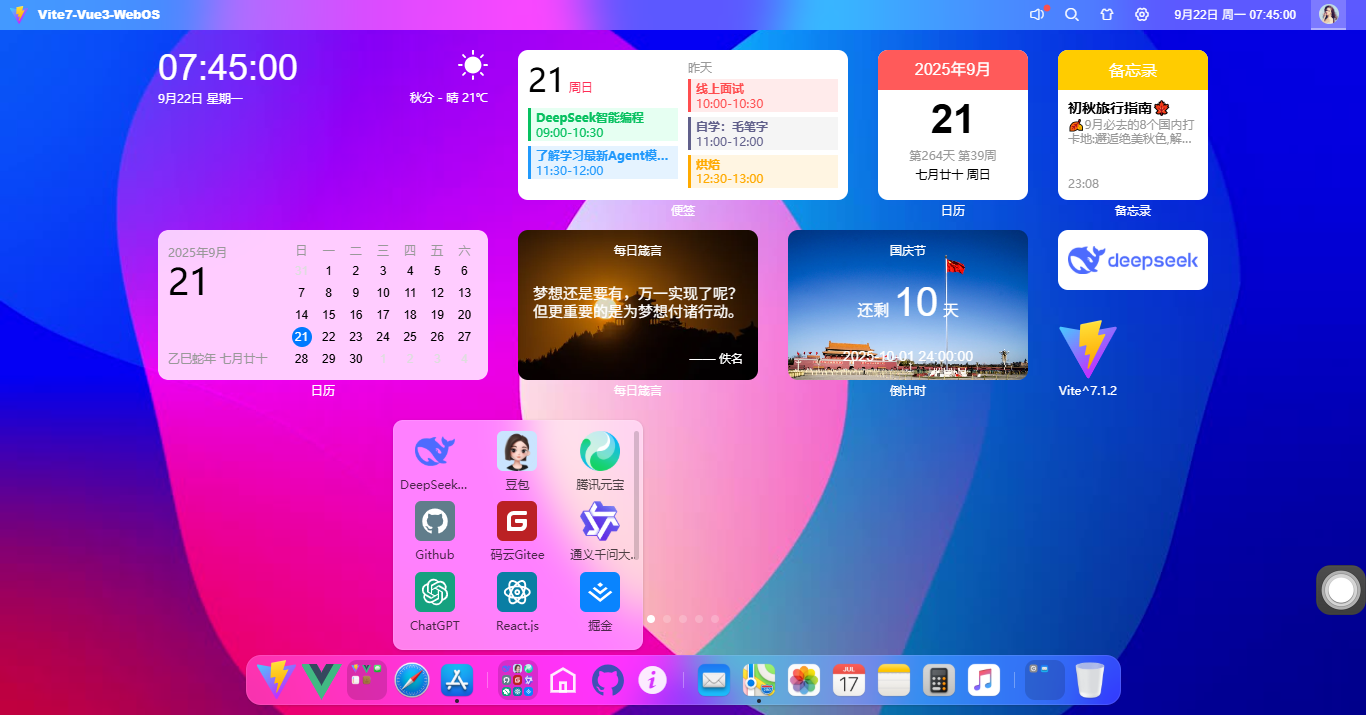The image size is (1366, 715).
Task: Switch launcher page using second pagination dot
Action: [666, 619]
